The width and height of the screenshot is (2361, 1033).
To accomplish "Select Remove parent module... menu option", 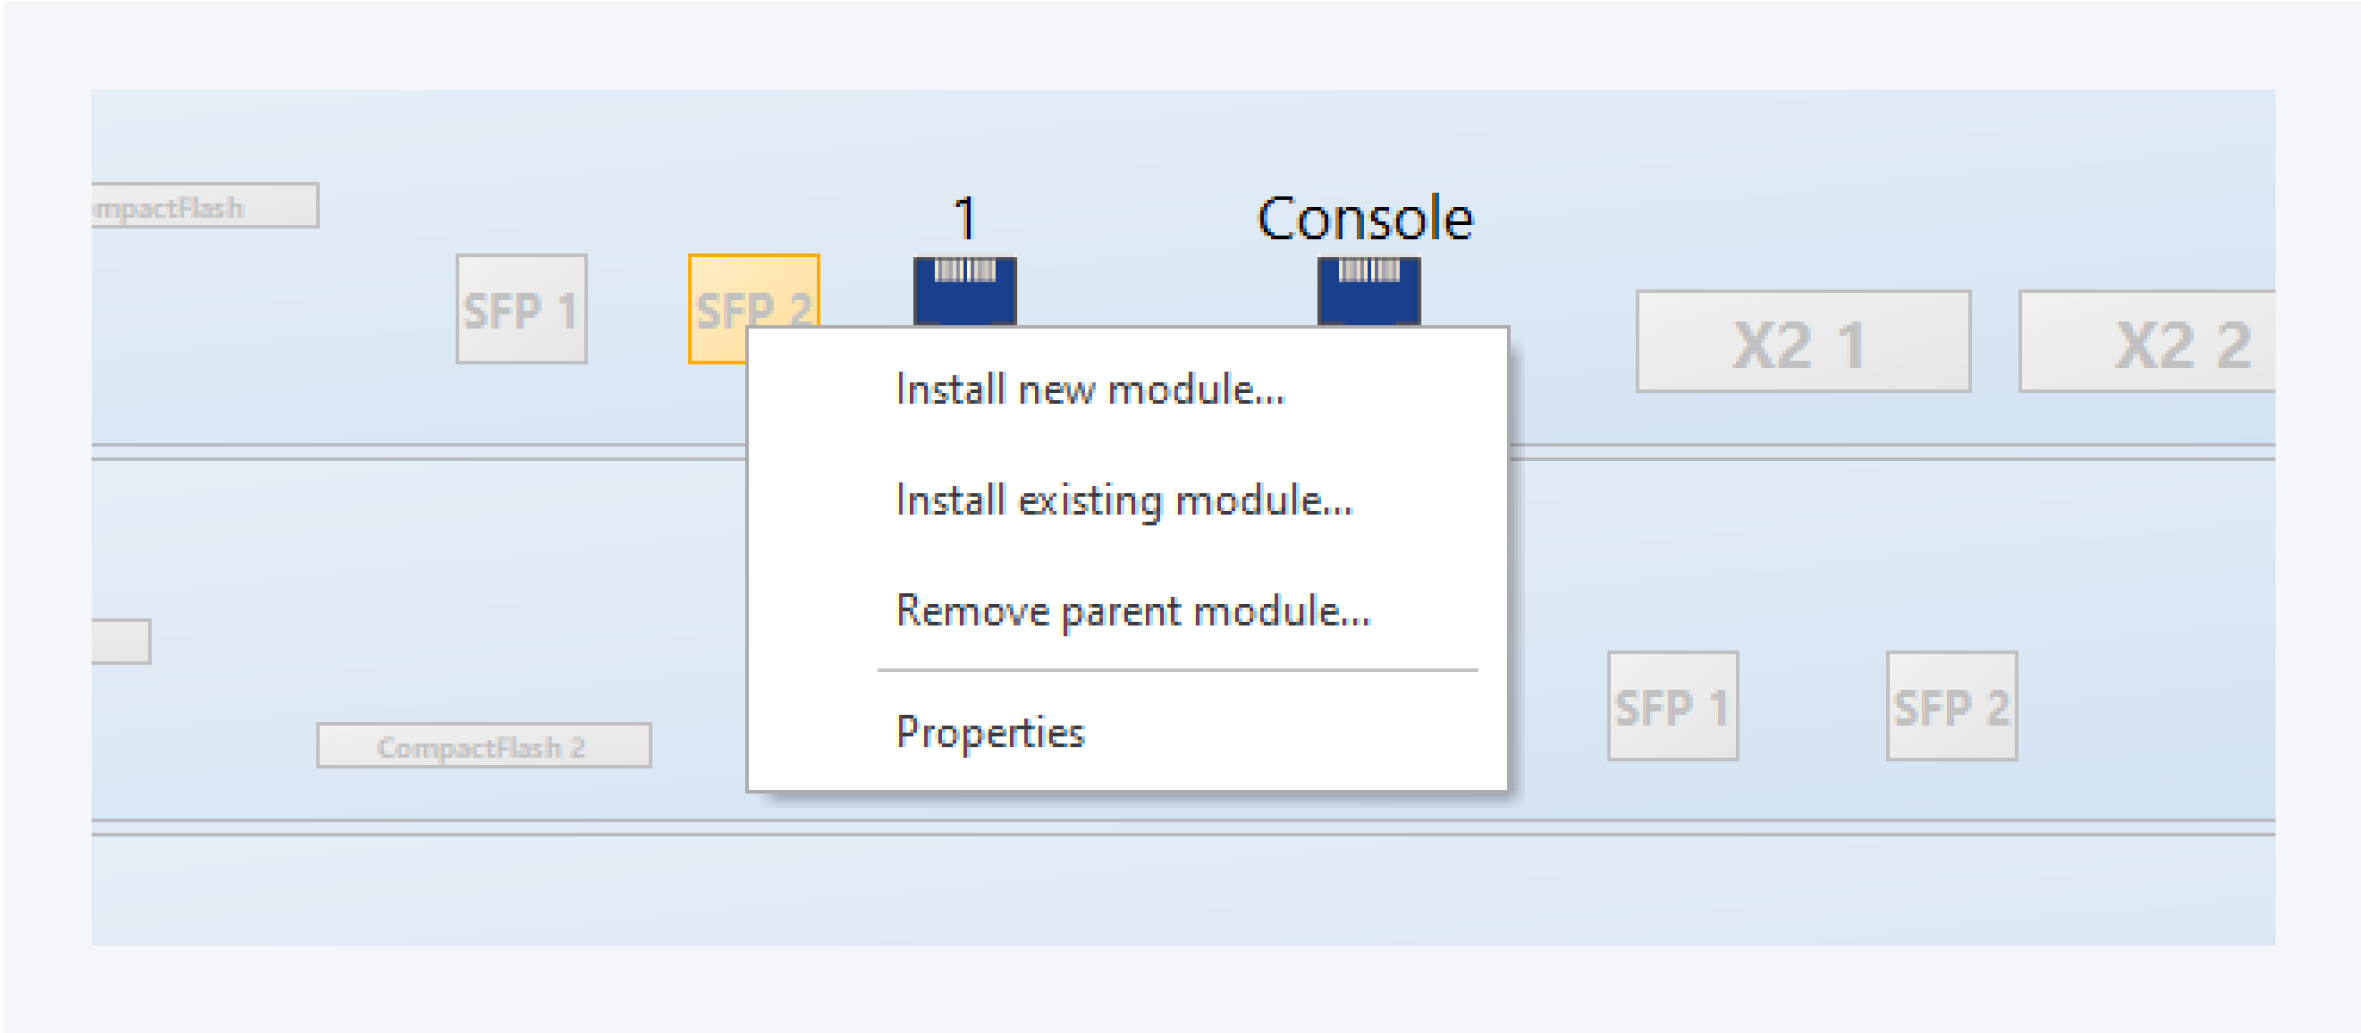I will (x=1132, y=611).
